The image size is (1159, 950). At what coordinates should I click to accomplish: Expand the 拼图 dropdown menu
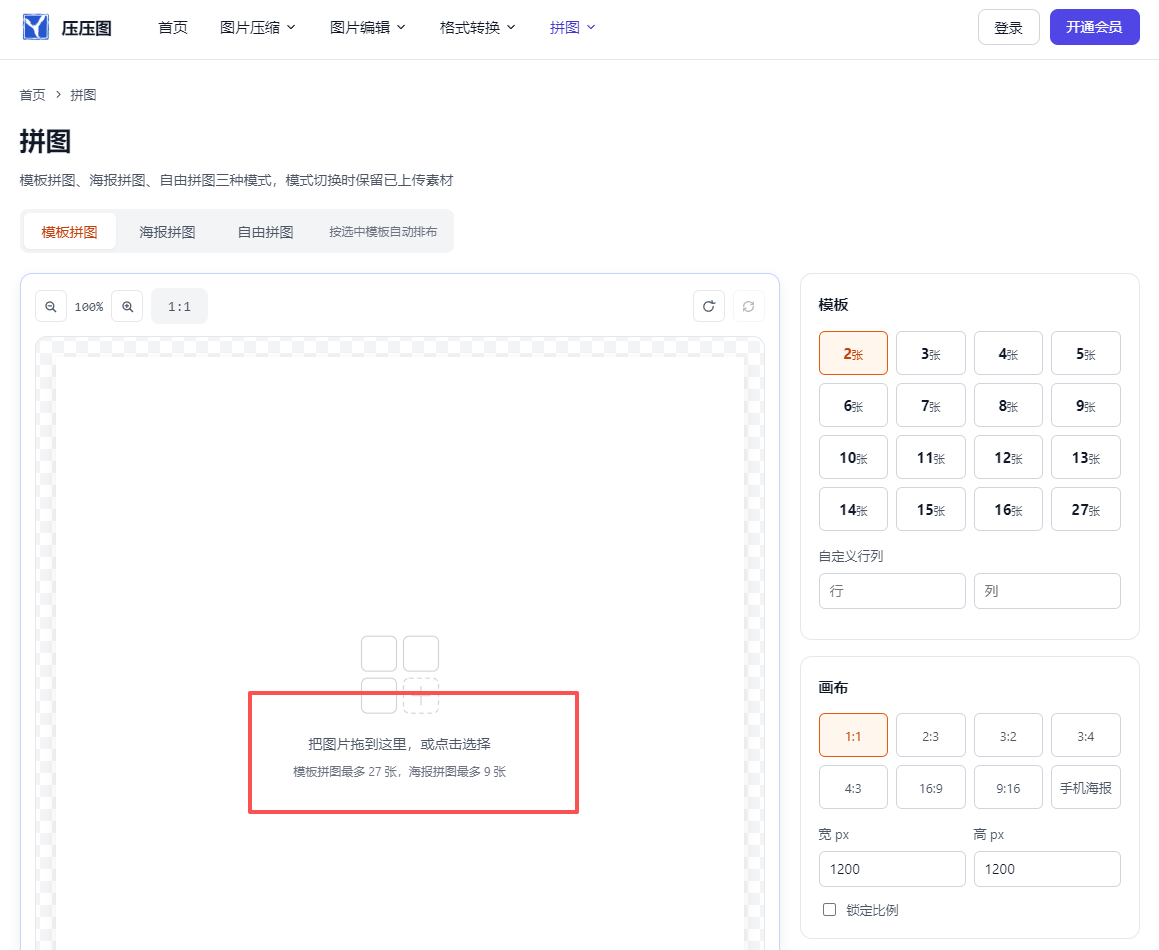coord(572,27)
